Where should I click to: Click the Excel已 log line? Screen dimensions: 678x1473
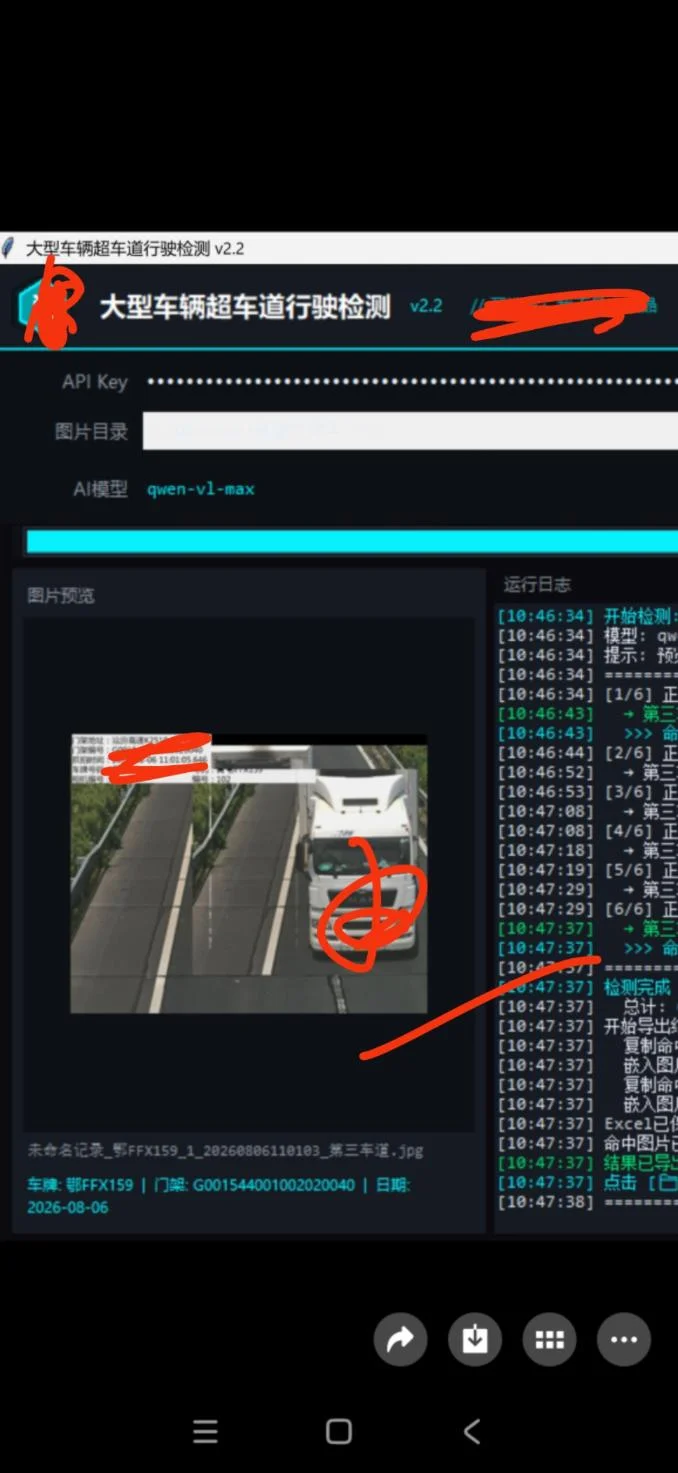[x=587, y=1124]
